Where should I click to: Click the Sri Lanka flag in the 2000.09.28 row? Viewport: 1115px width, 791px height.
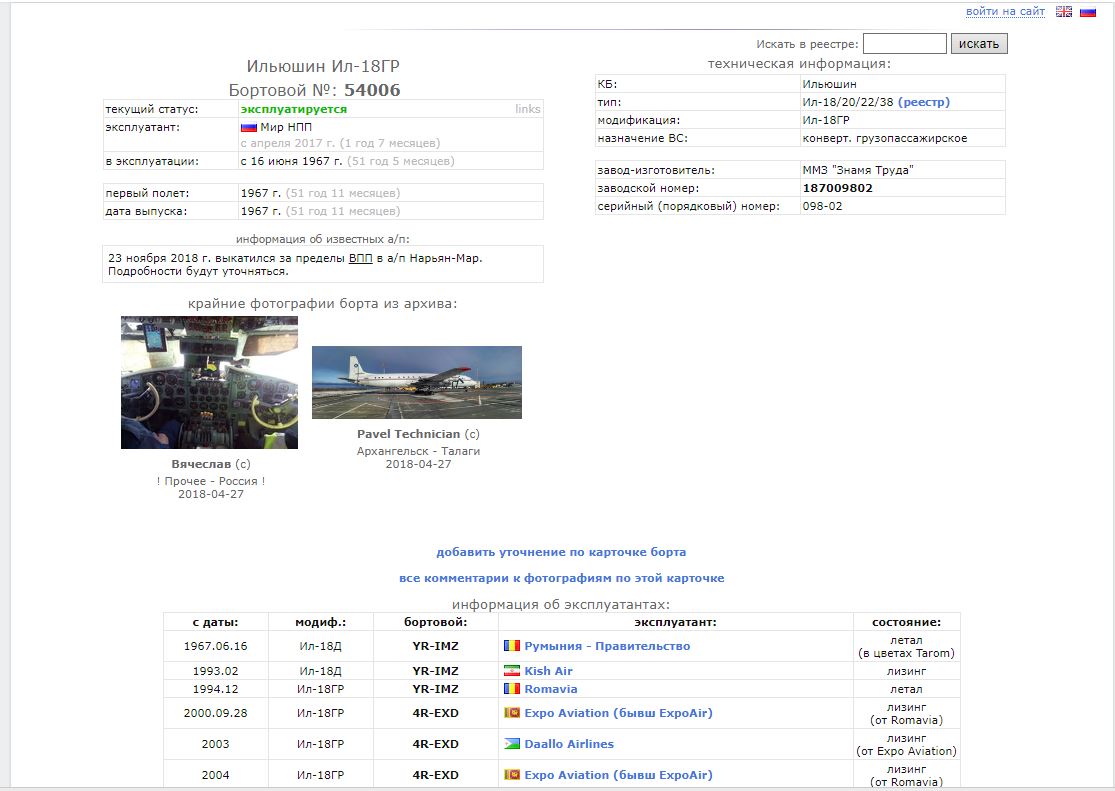512,713
